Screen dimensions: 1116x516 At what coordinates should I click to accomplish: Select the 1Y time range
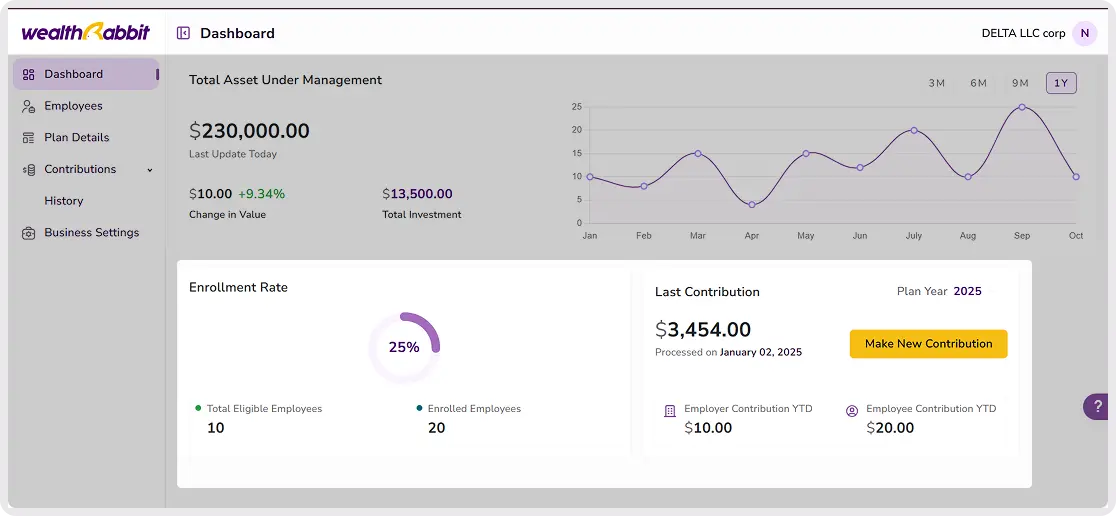1061,83
